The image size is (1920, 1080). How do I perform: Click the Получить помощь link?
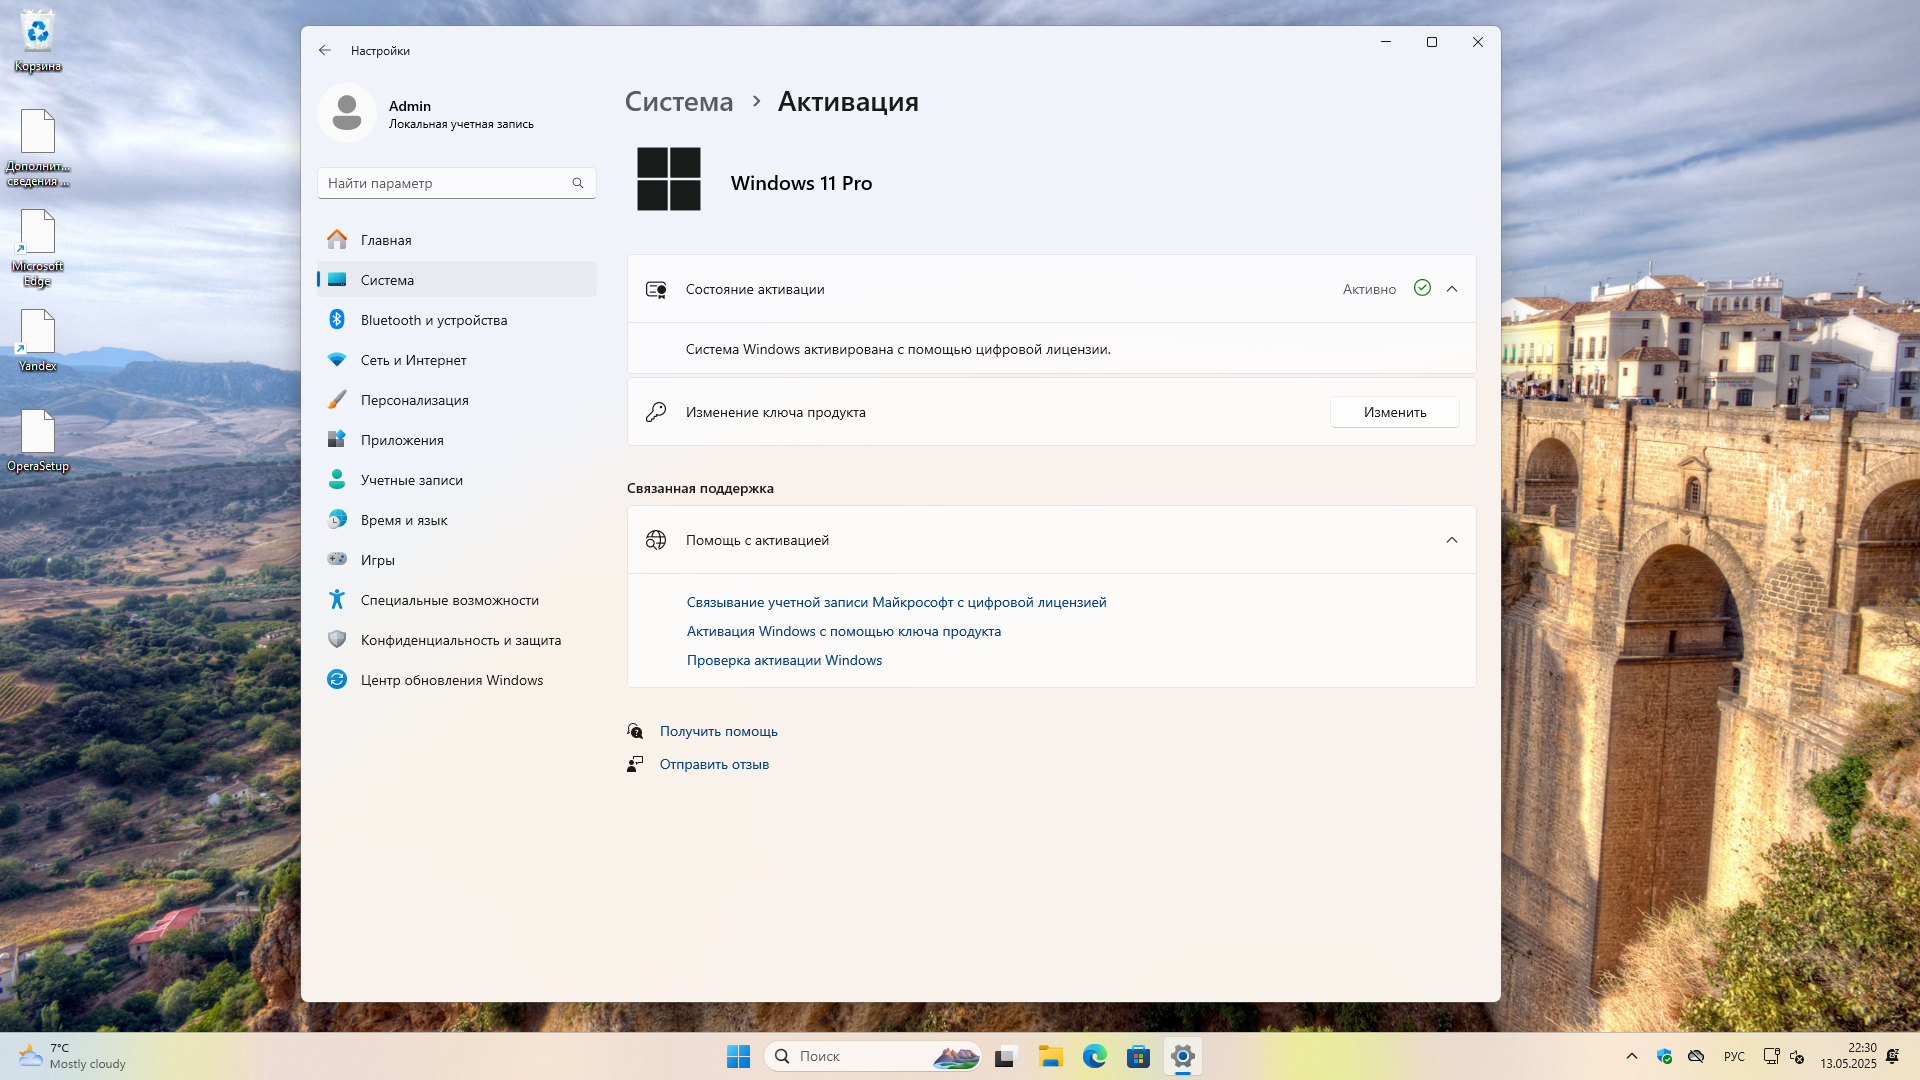click(718, 731)
